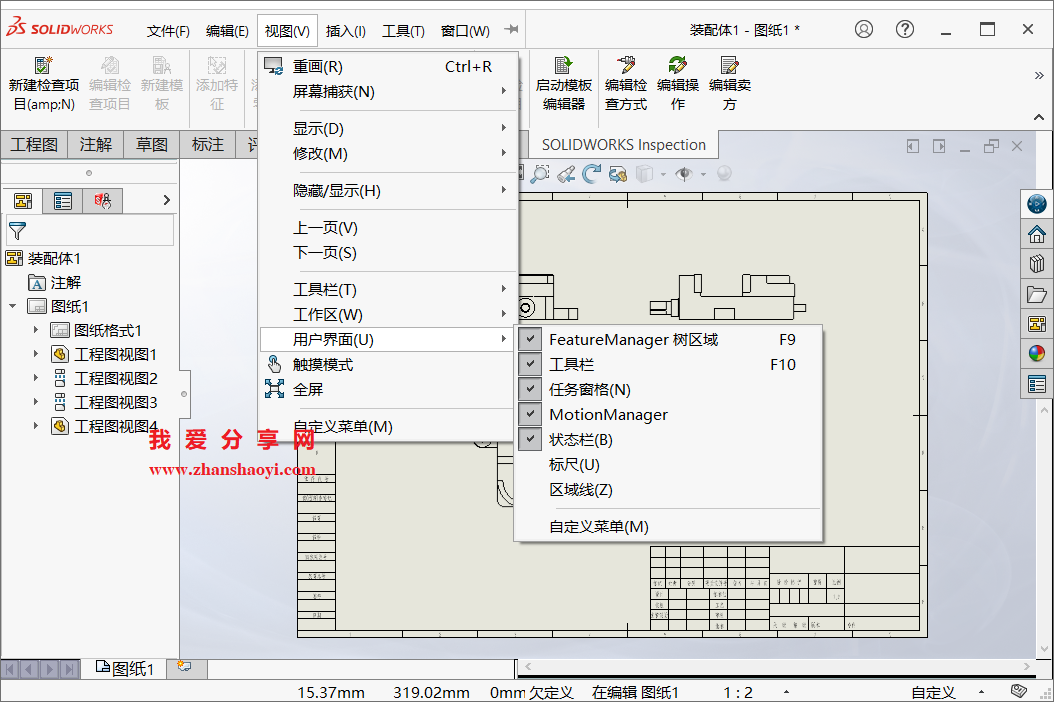Expand the toolbar overflow double chevron
The width and height of the screenshot is (1054, 702).
pyautogui.click(x=1039, y=75)
